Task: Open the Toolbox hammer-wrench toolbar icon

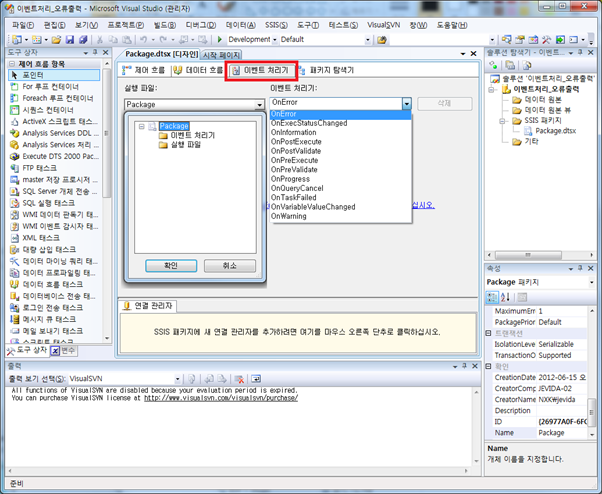Action: [x=546, y=40]
